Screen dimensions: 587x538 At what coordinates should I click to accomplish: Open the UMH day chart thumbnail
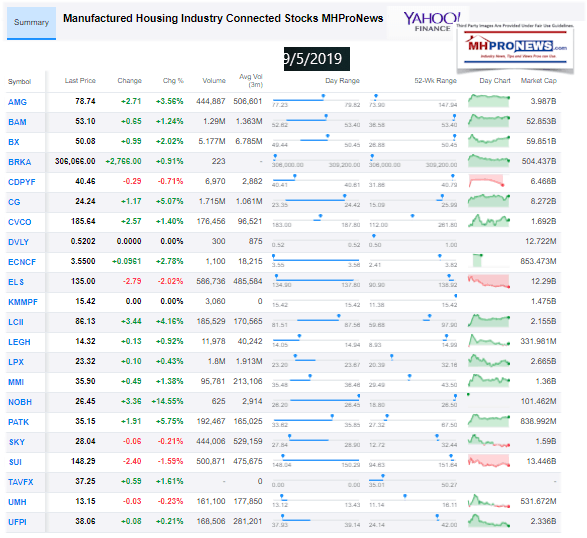(x=489, y=501)
